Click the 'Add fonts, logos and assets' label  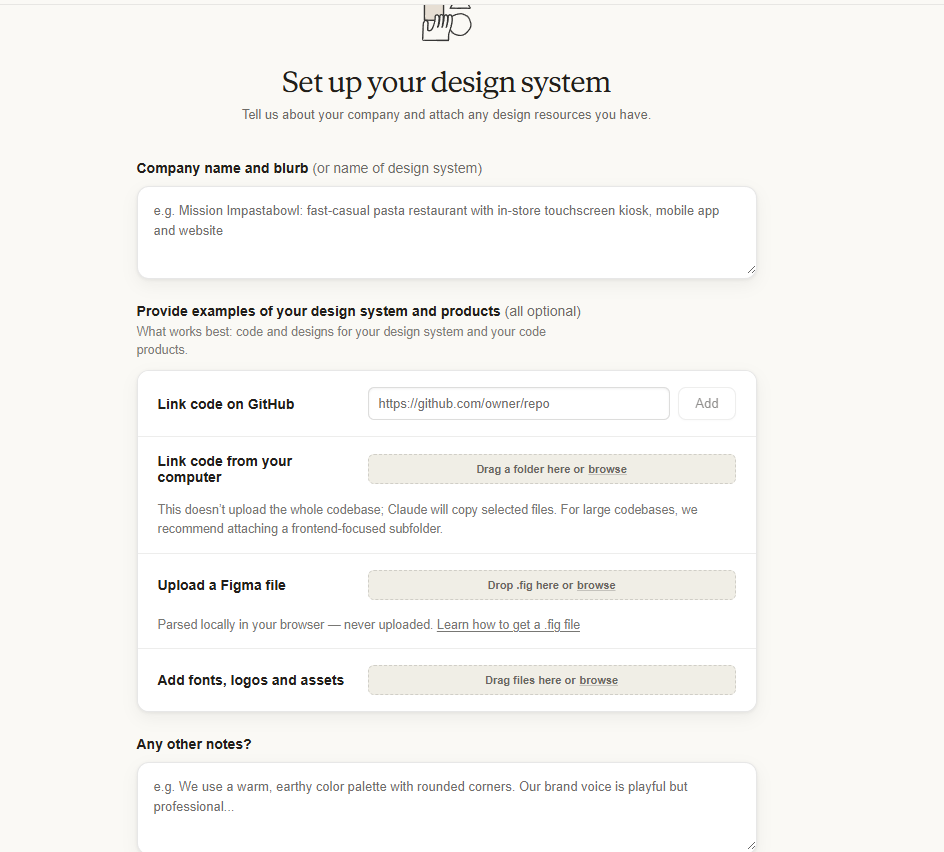[250, 680]
